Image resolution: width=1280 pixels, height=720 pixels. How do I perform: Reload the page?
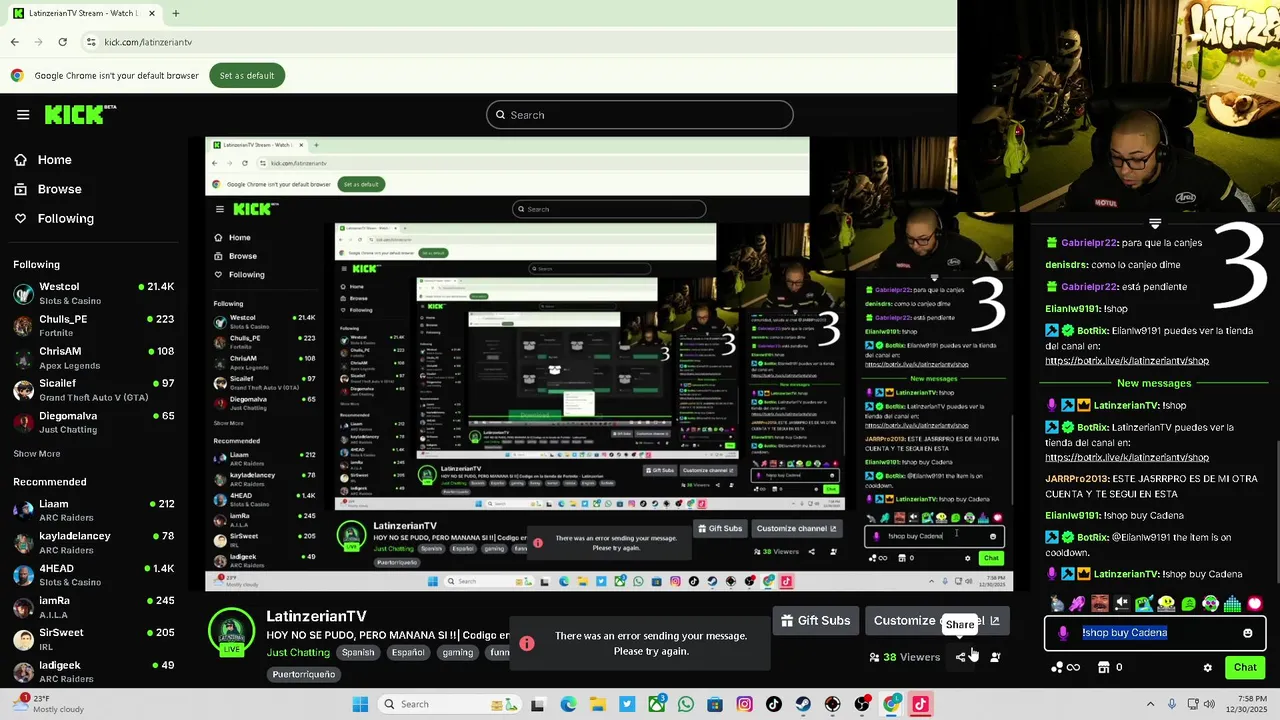click(x=62, y=42)
